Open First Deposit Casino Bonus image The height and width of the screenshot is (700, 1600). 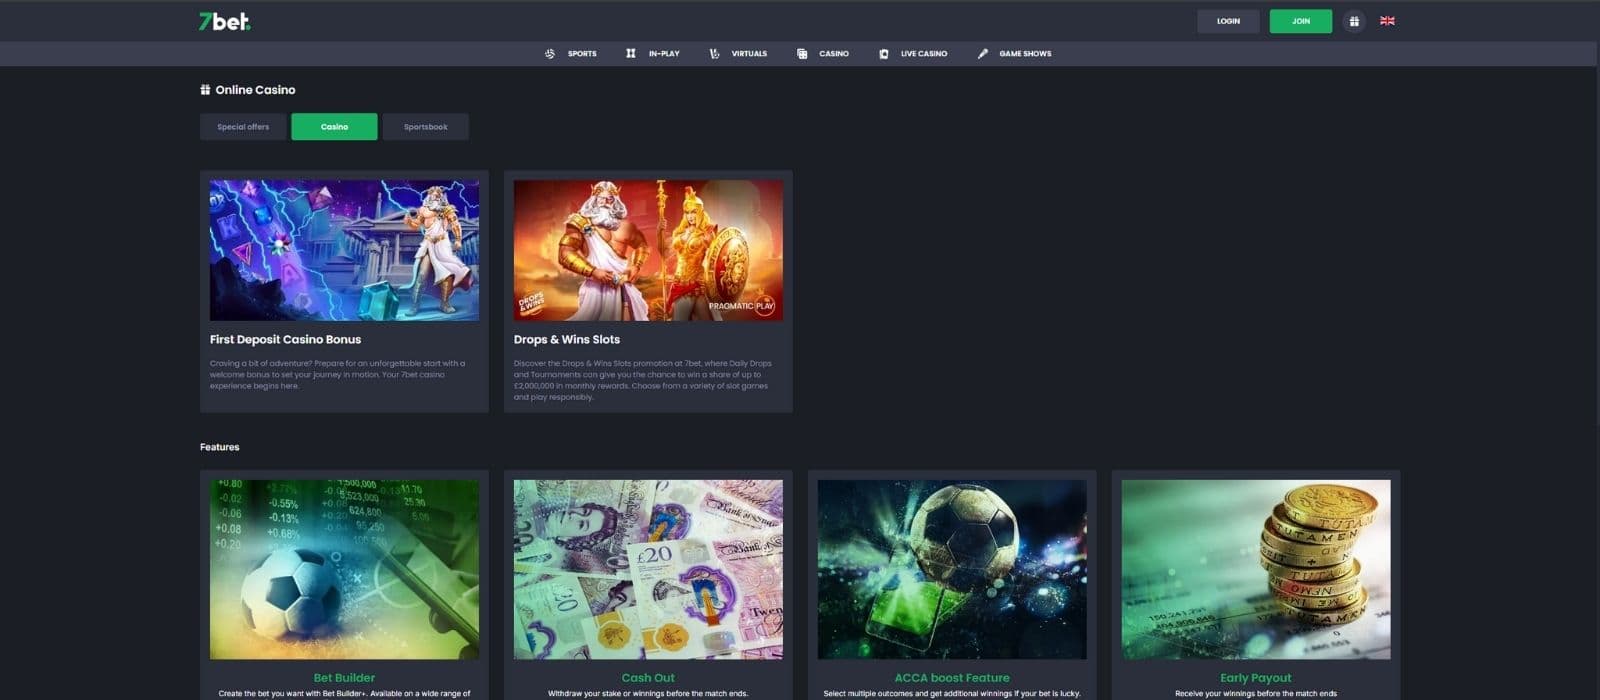tap(344, 250)
